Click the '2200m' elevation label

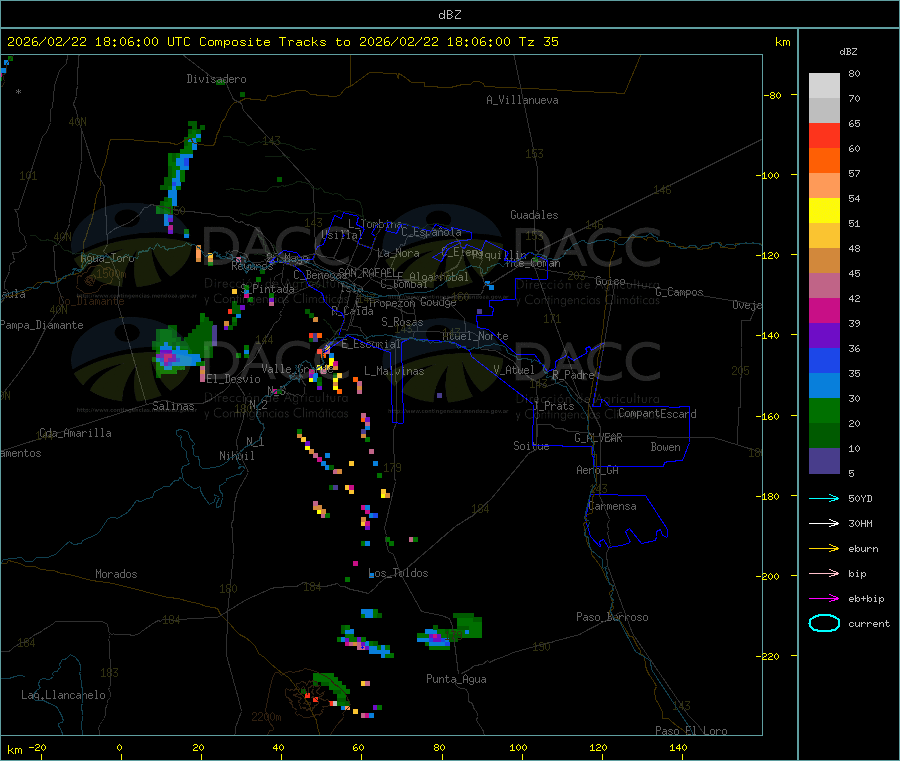[266, 717]
